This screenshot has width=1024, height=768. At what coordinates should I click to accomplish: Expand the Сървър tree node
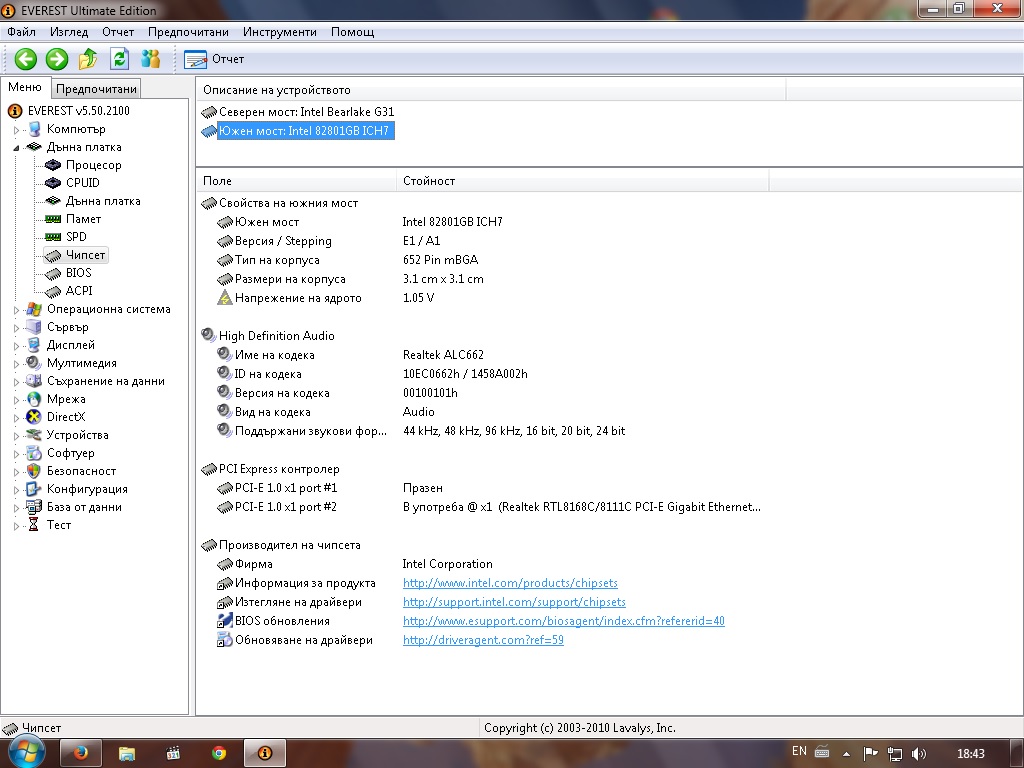pos(16,328)
